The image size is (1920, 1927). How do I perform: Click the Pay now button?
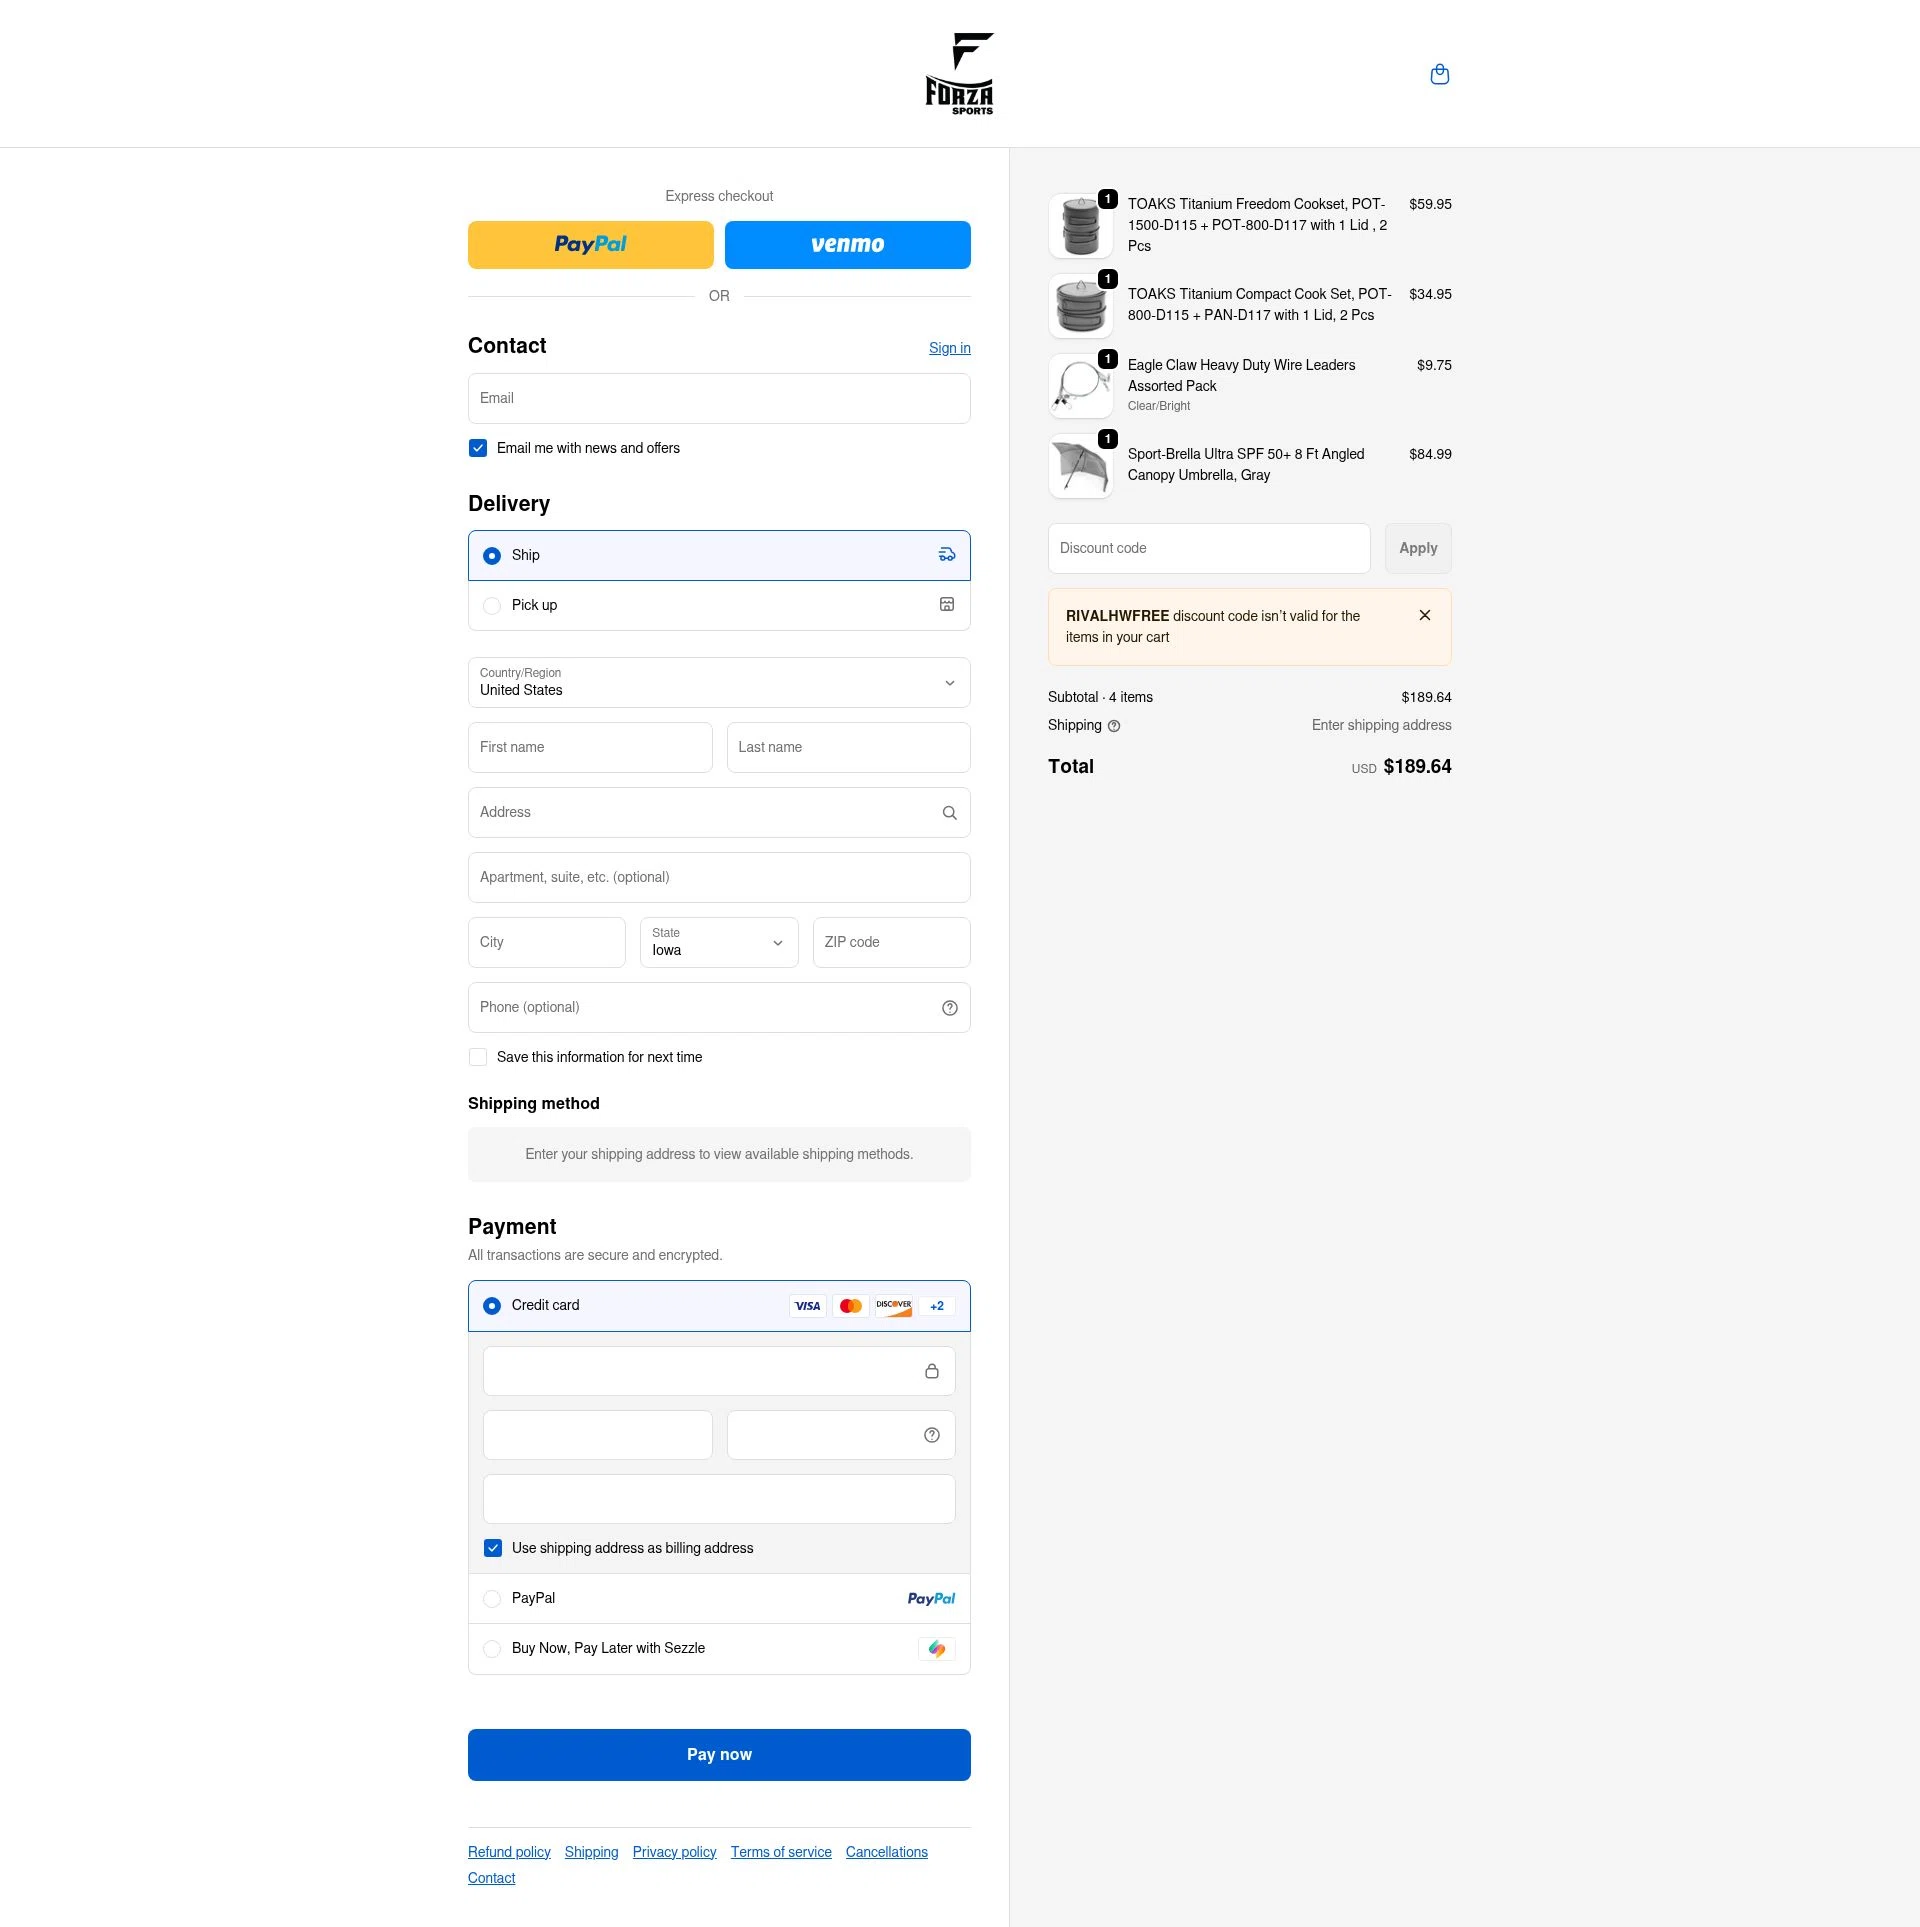tap(718, 1755)
